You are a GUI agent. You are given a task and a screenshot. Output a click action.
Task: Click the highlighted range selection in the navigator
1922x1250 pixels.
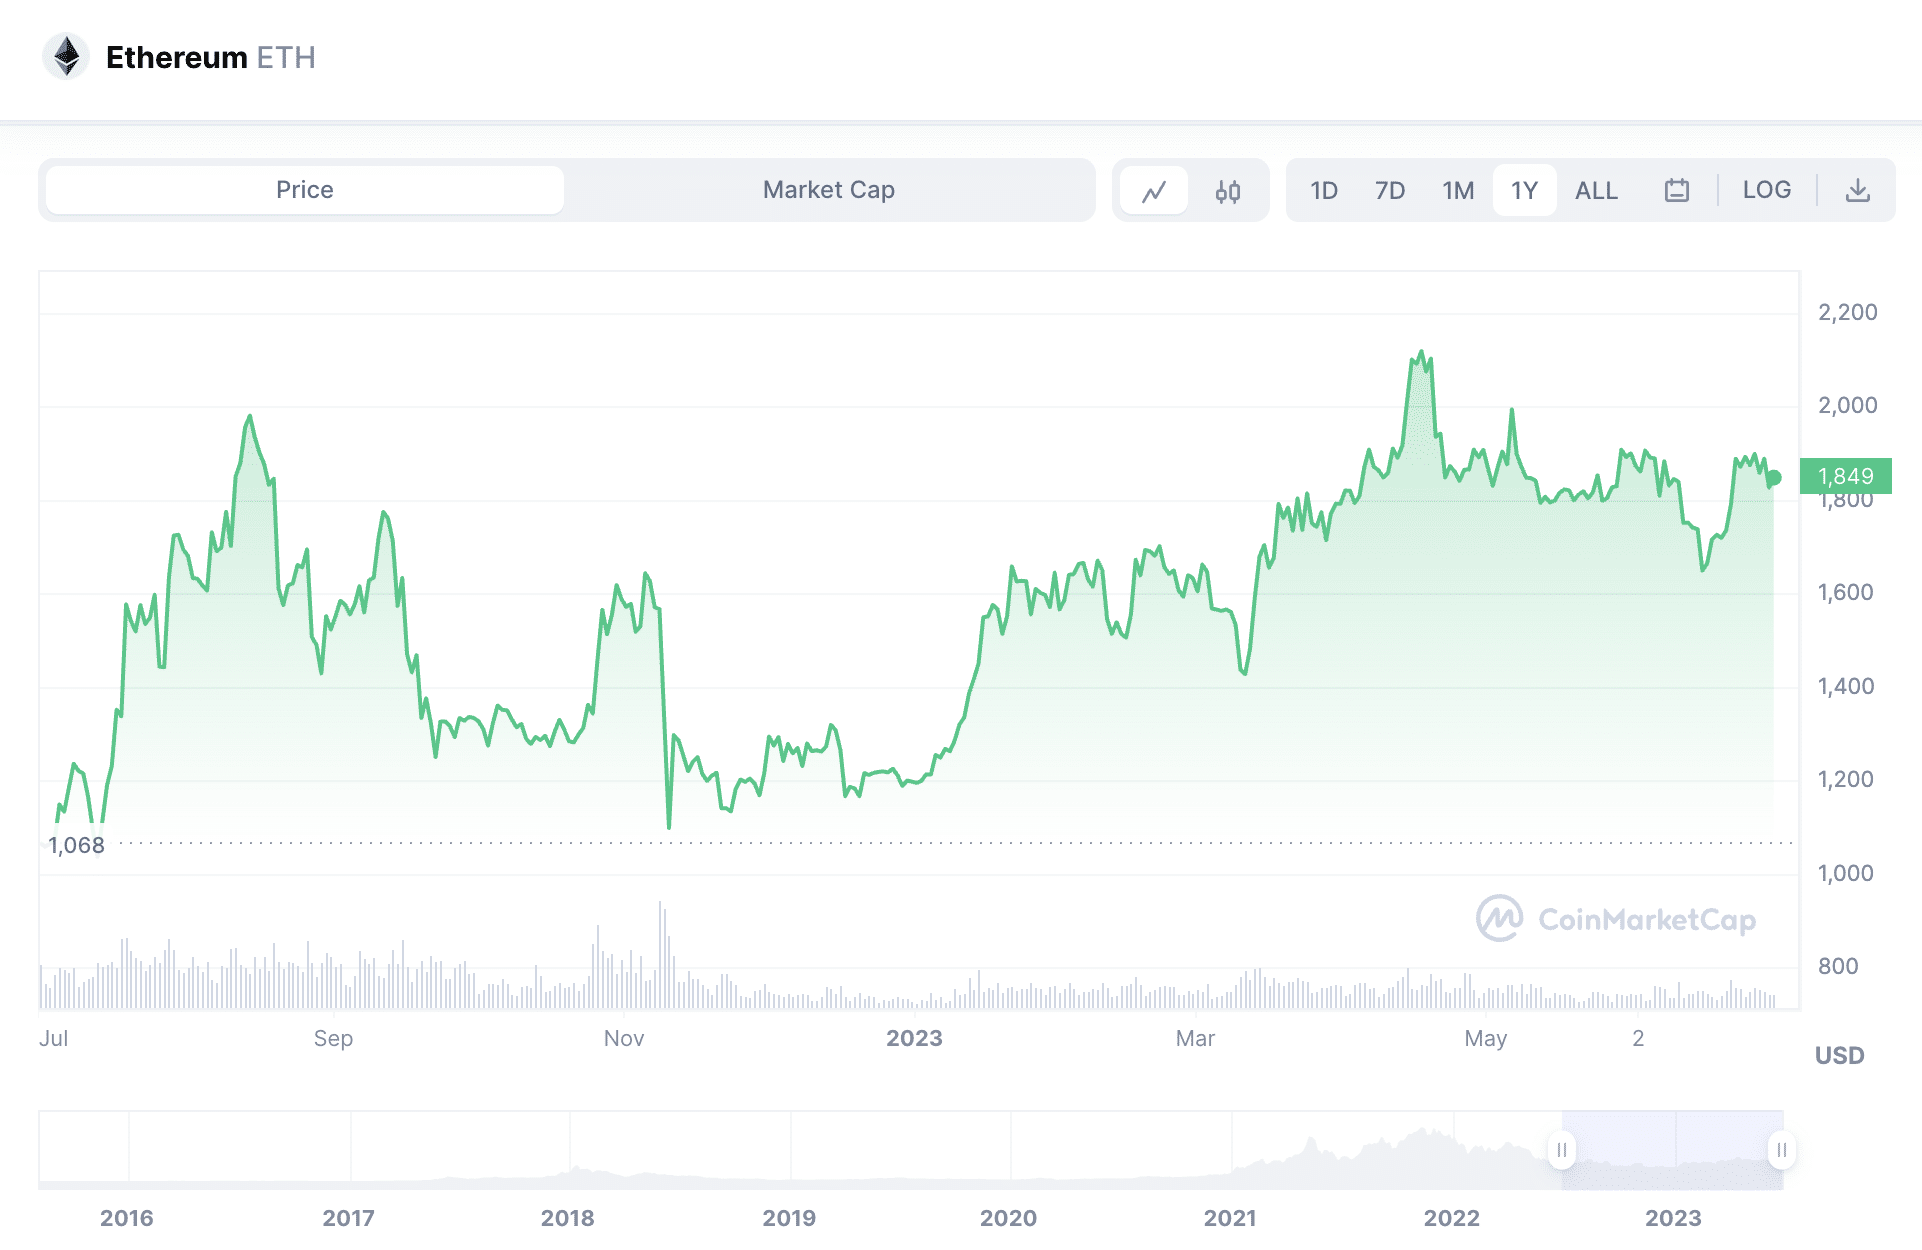[x=1672, y=1150]
